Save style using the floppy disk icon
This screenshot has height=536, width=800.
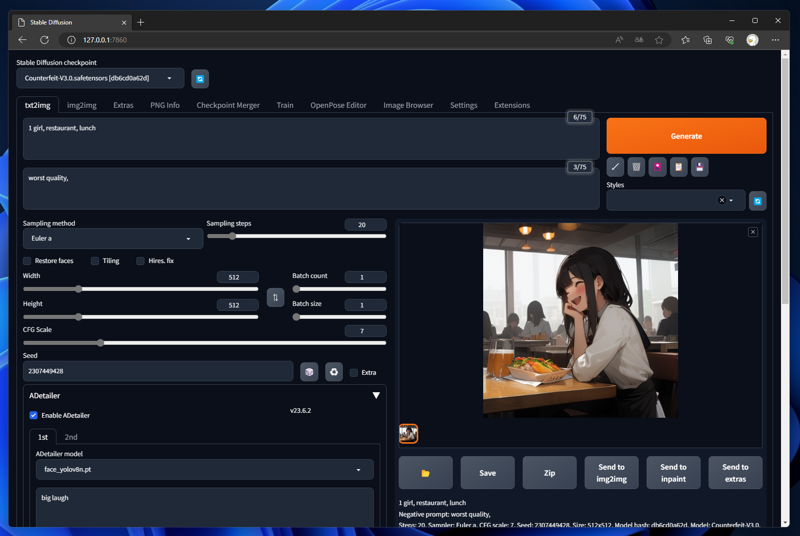(699, 167)
